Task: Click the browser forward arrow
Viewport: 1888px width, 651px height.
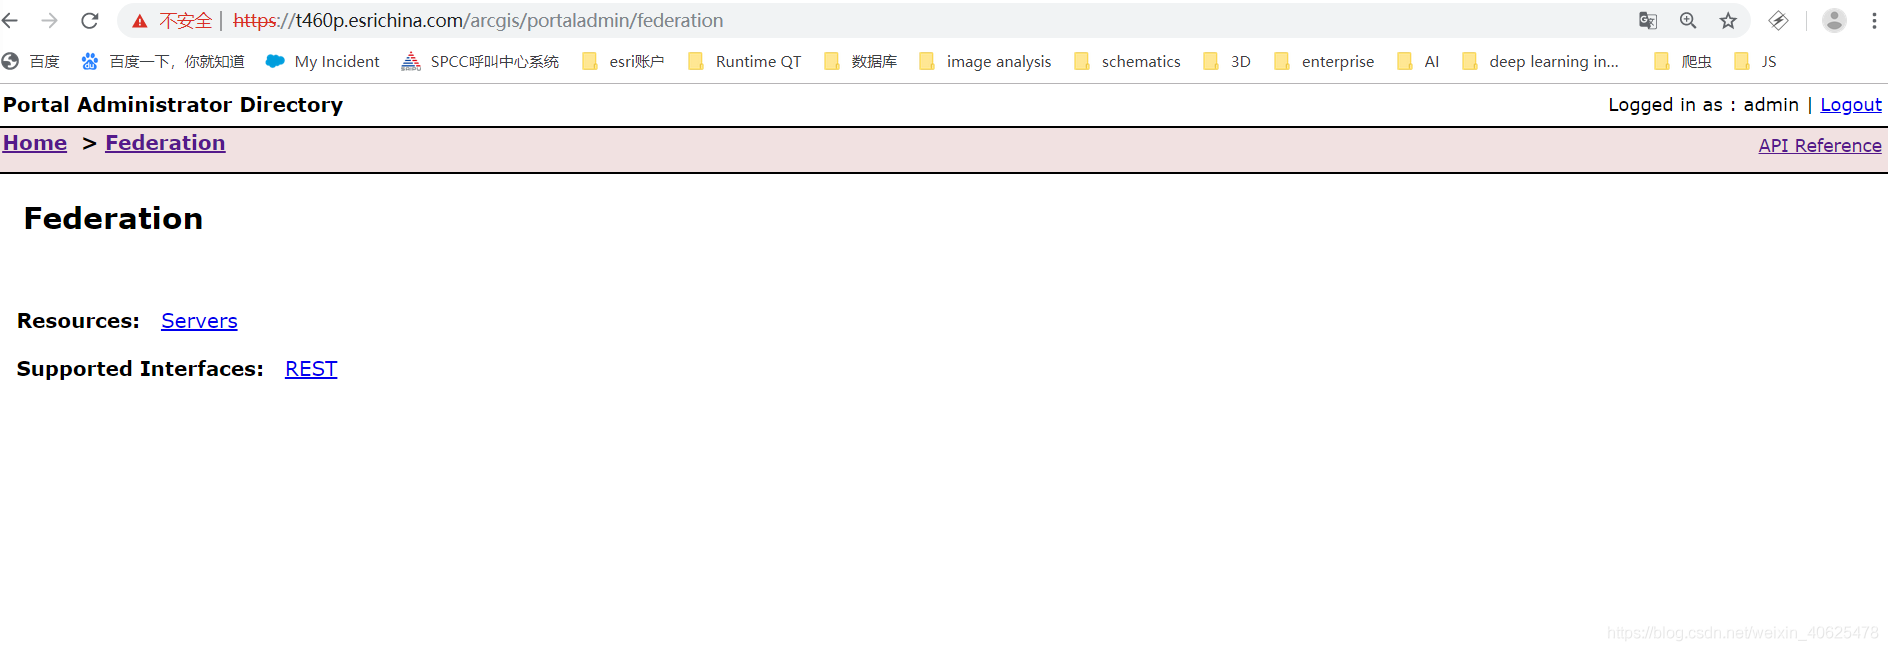Action: [49, 20]
